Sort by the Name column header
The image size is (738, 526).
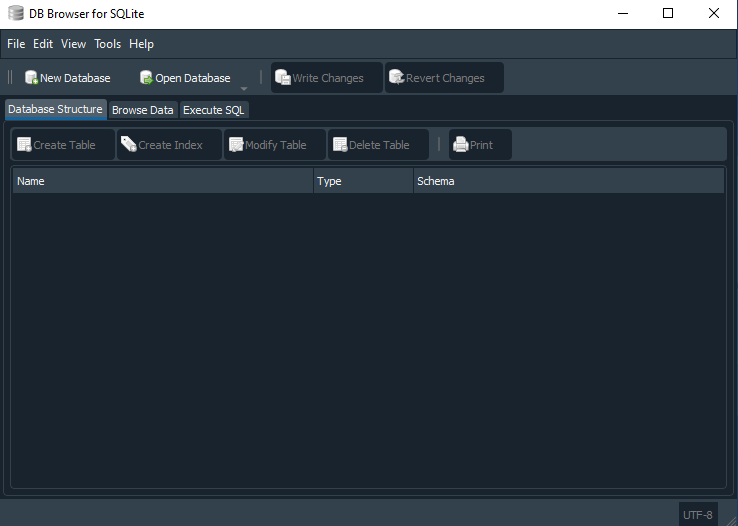point(163,181)
